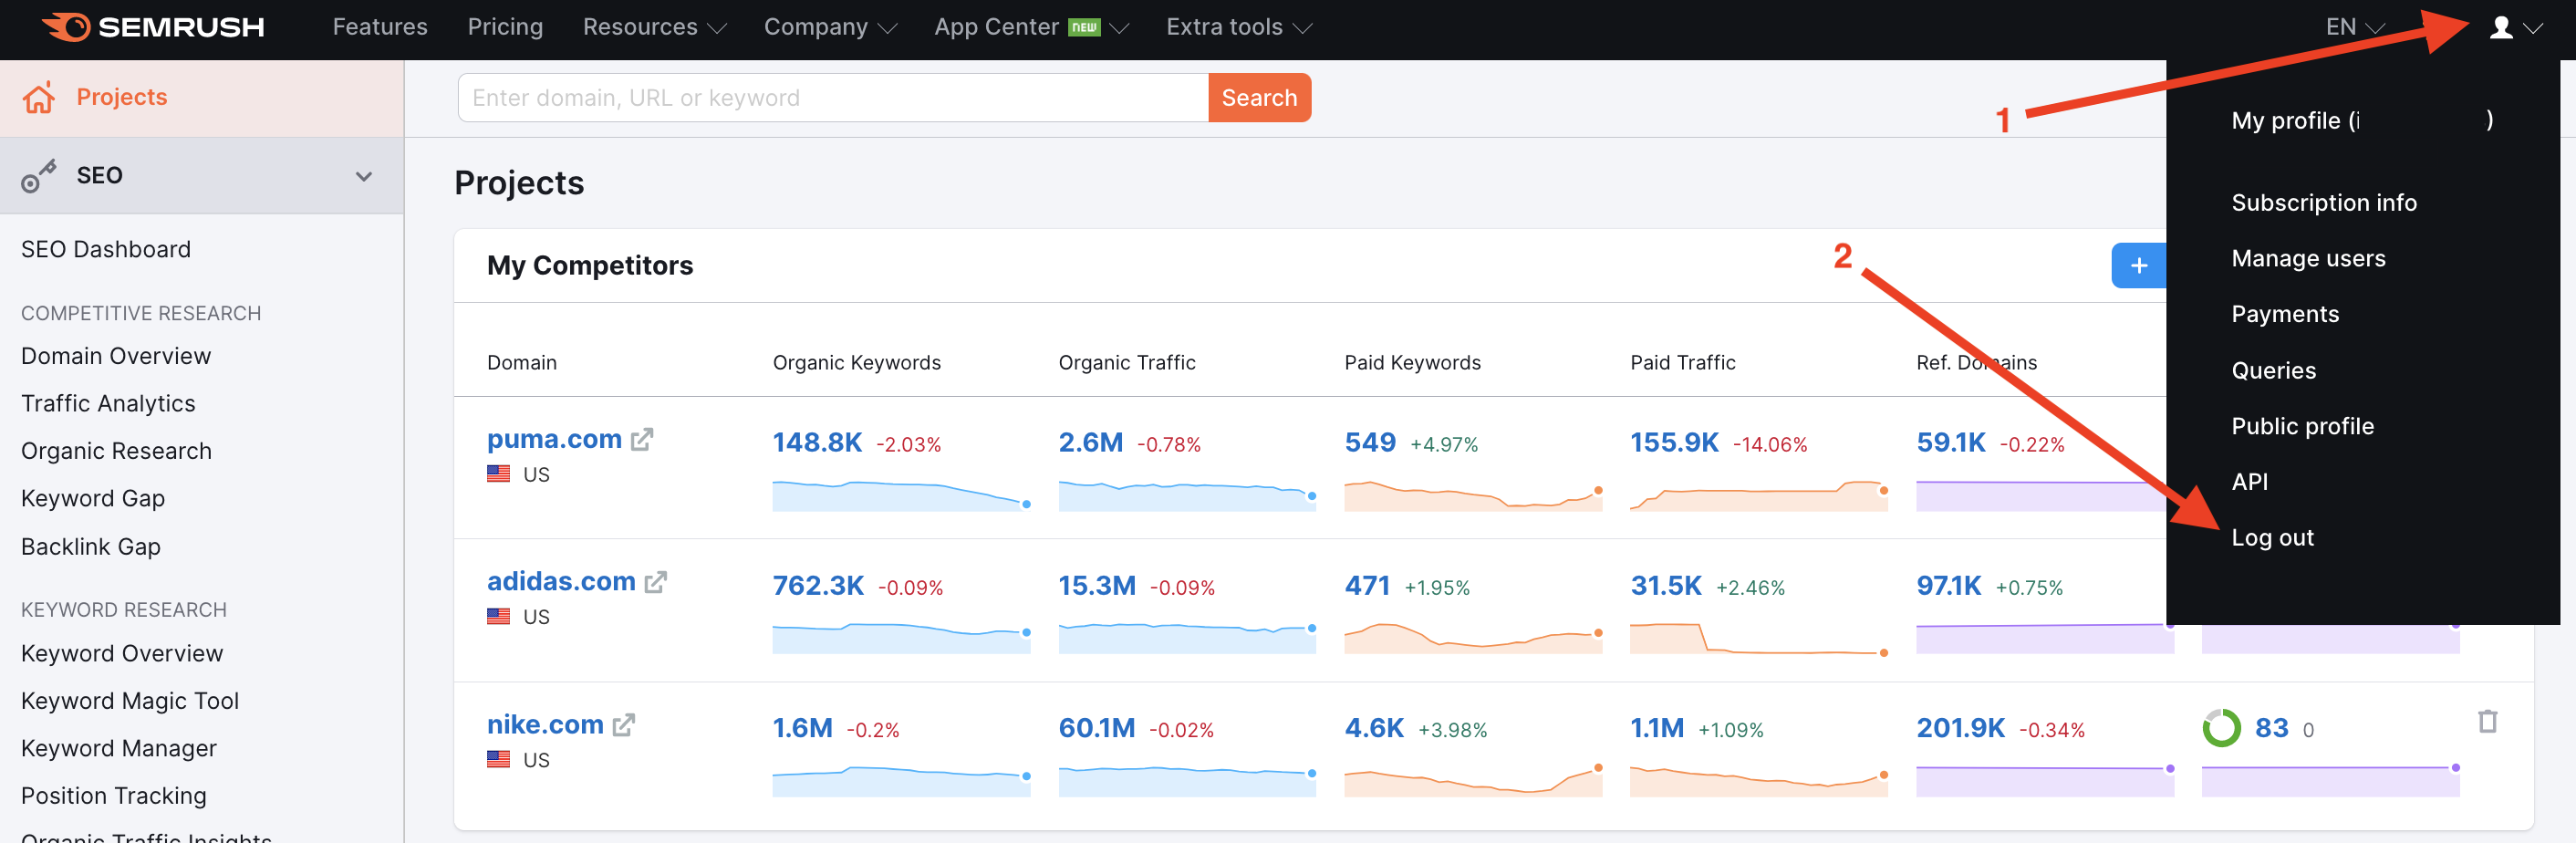Open Organic Research in sidebar

point(116,452)
